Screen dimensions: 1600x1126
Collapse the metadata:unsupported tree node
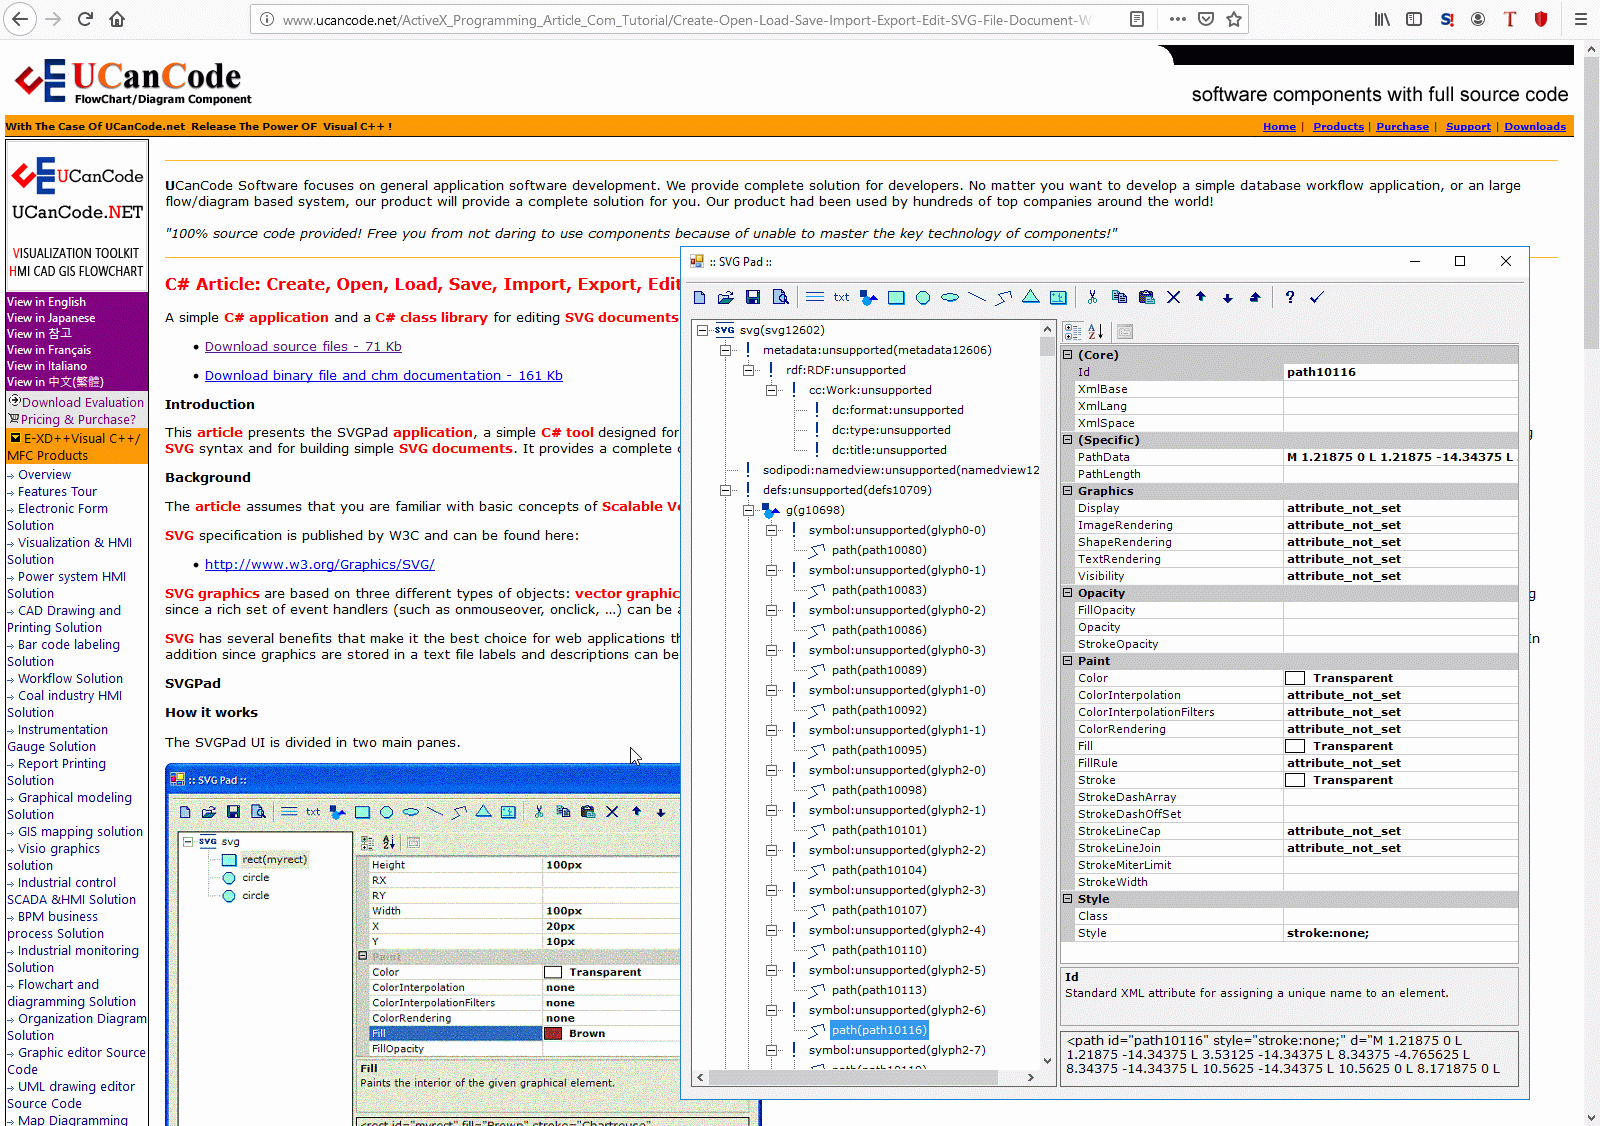[x=726, y=350]
